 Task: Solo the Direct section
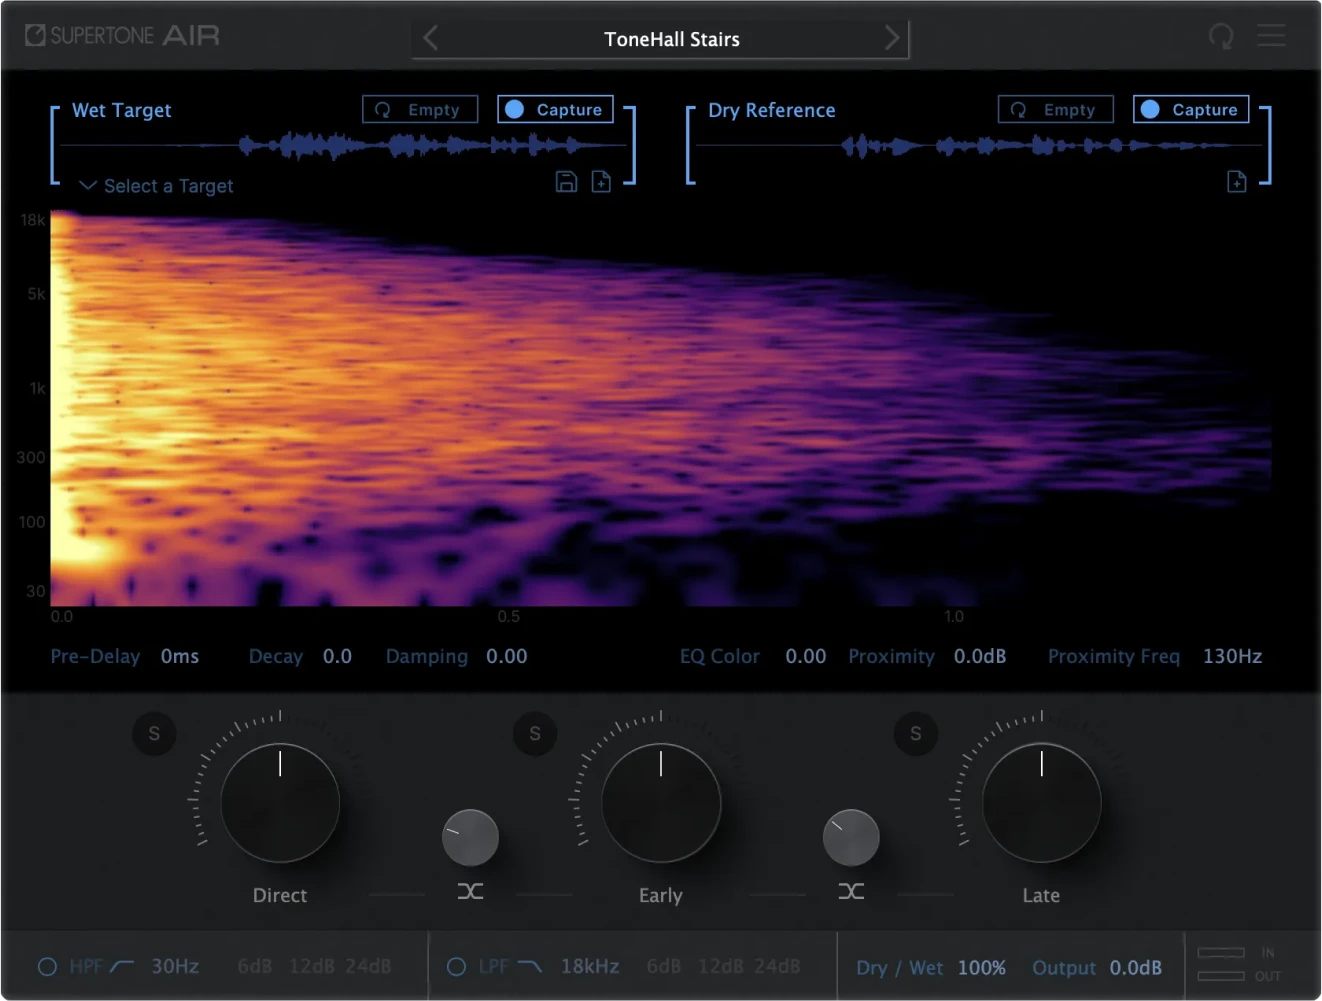[154, 734]
